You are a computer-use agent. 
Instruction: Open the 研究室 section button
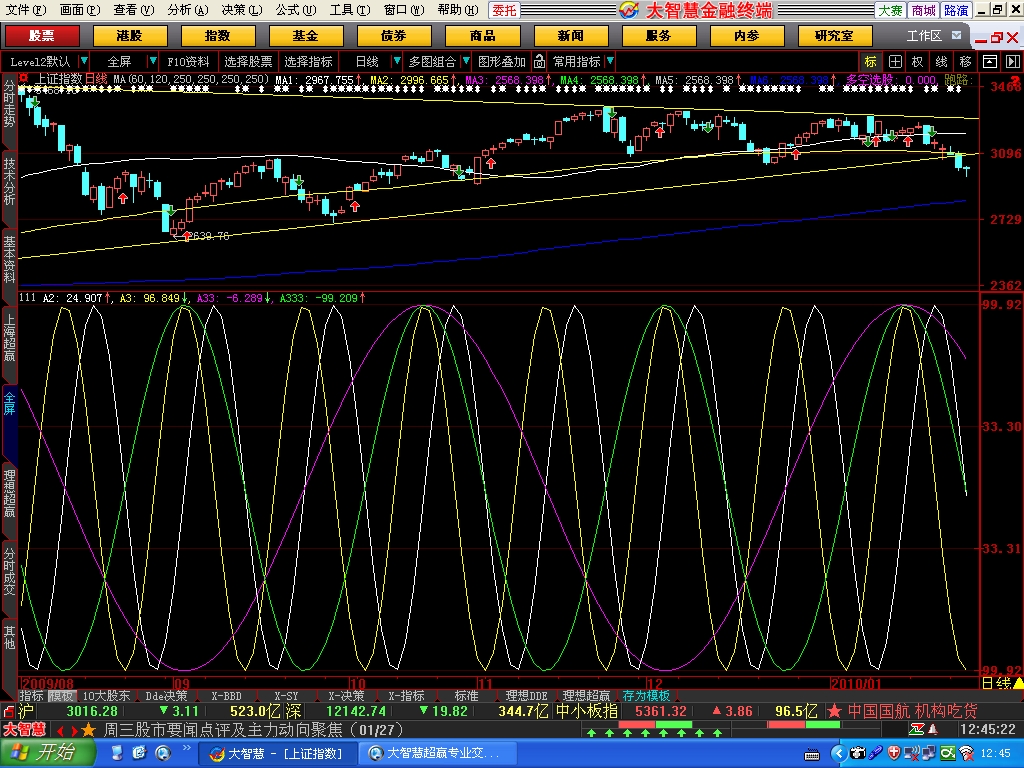(834, 35)
